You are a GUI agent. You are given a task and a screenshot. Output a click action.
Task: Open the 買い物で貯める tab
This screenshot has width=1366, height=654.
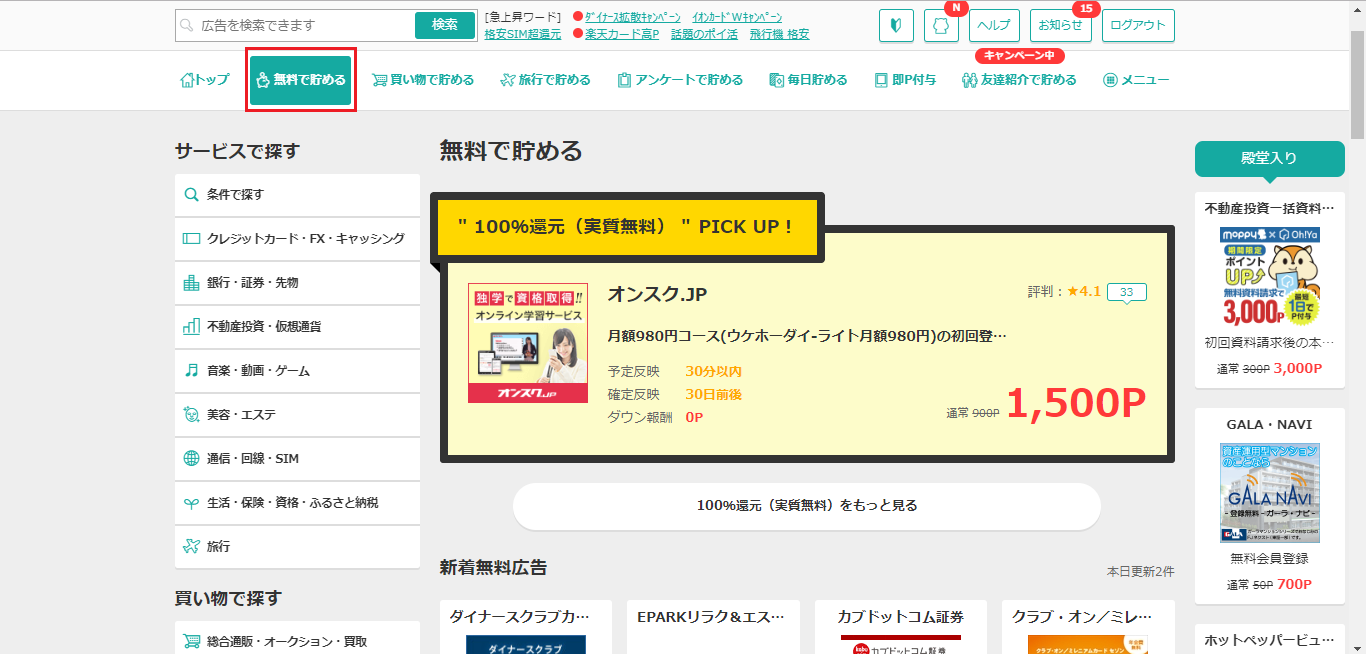[x=423, y=80]
